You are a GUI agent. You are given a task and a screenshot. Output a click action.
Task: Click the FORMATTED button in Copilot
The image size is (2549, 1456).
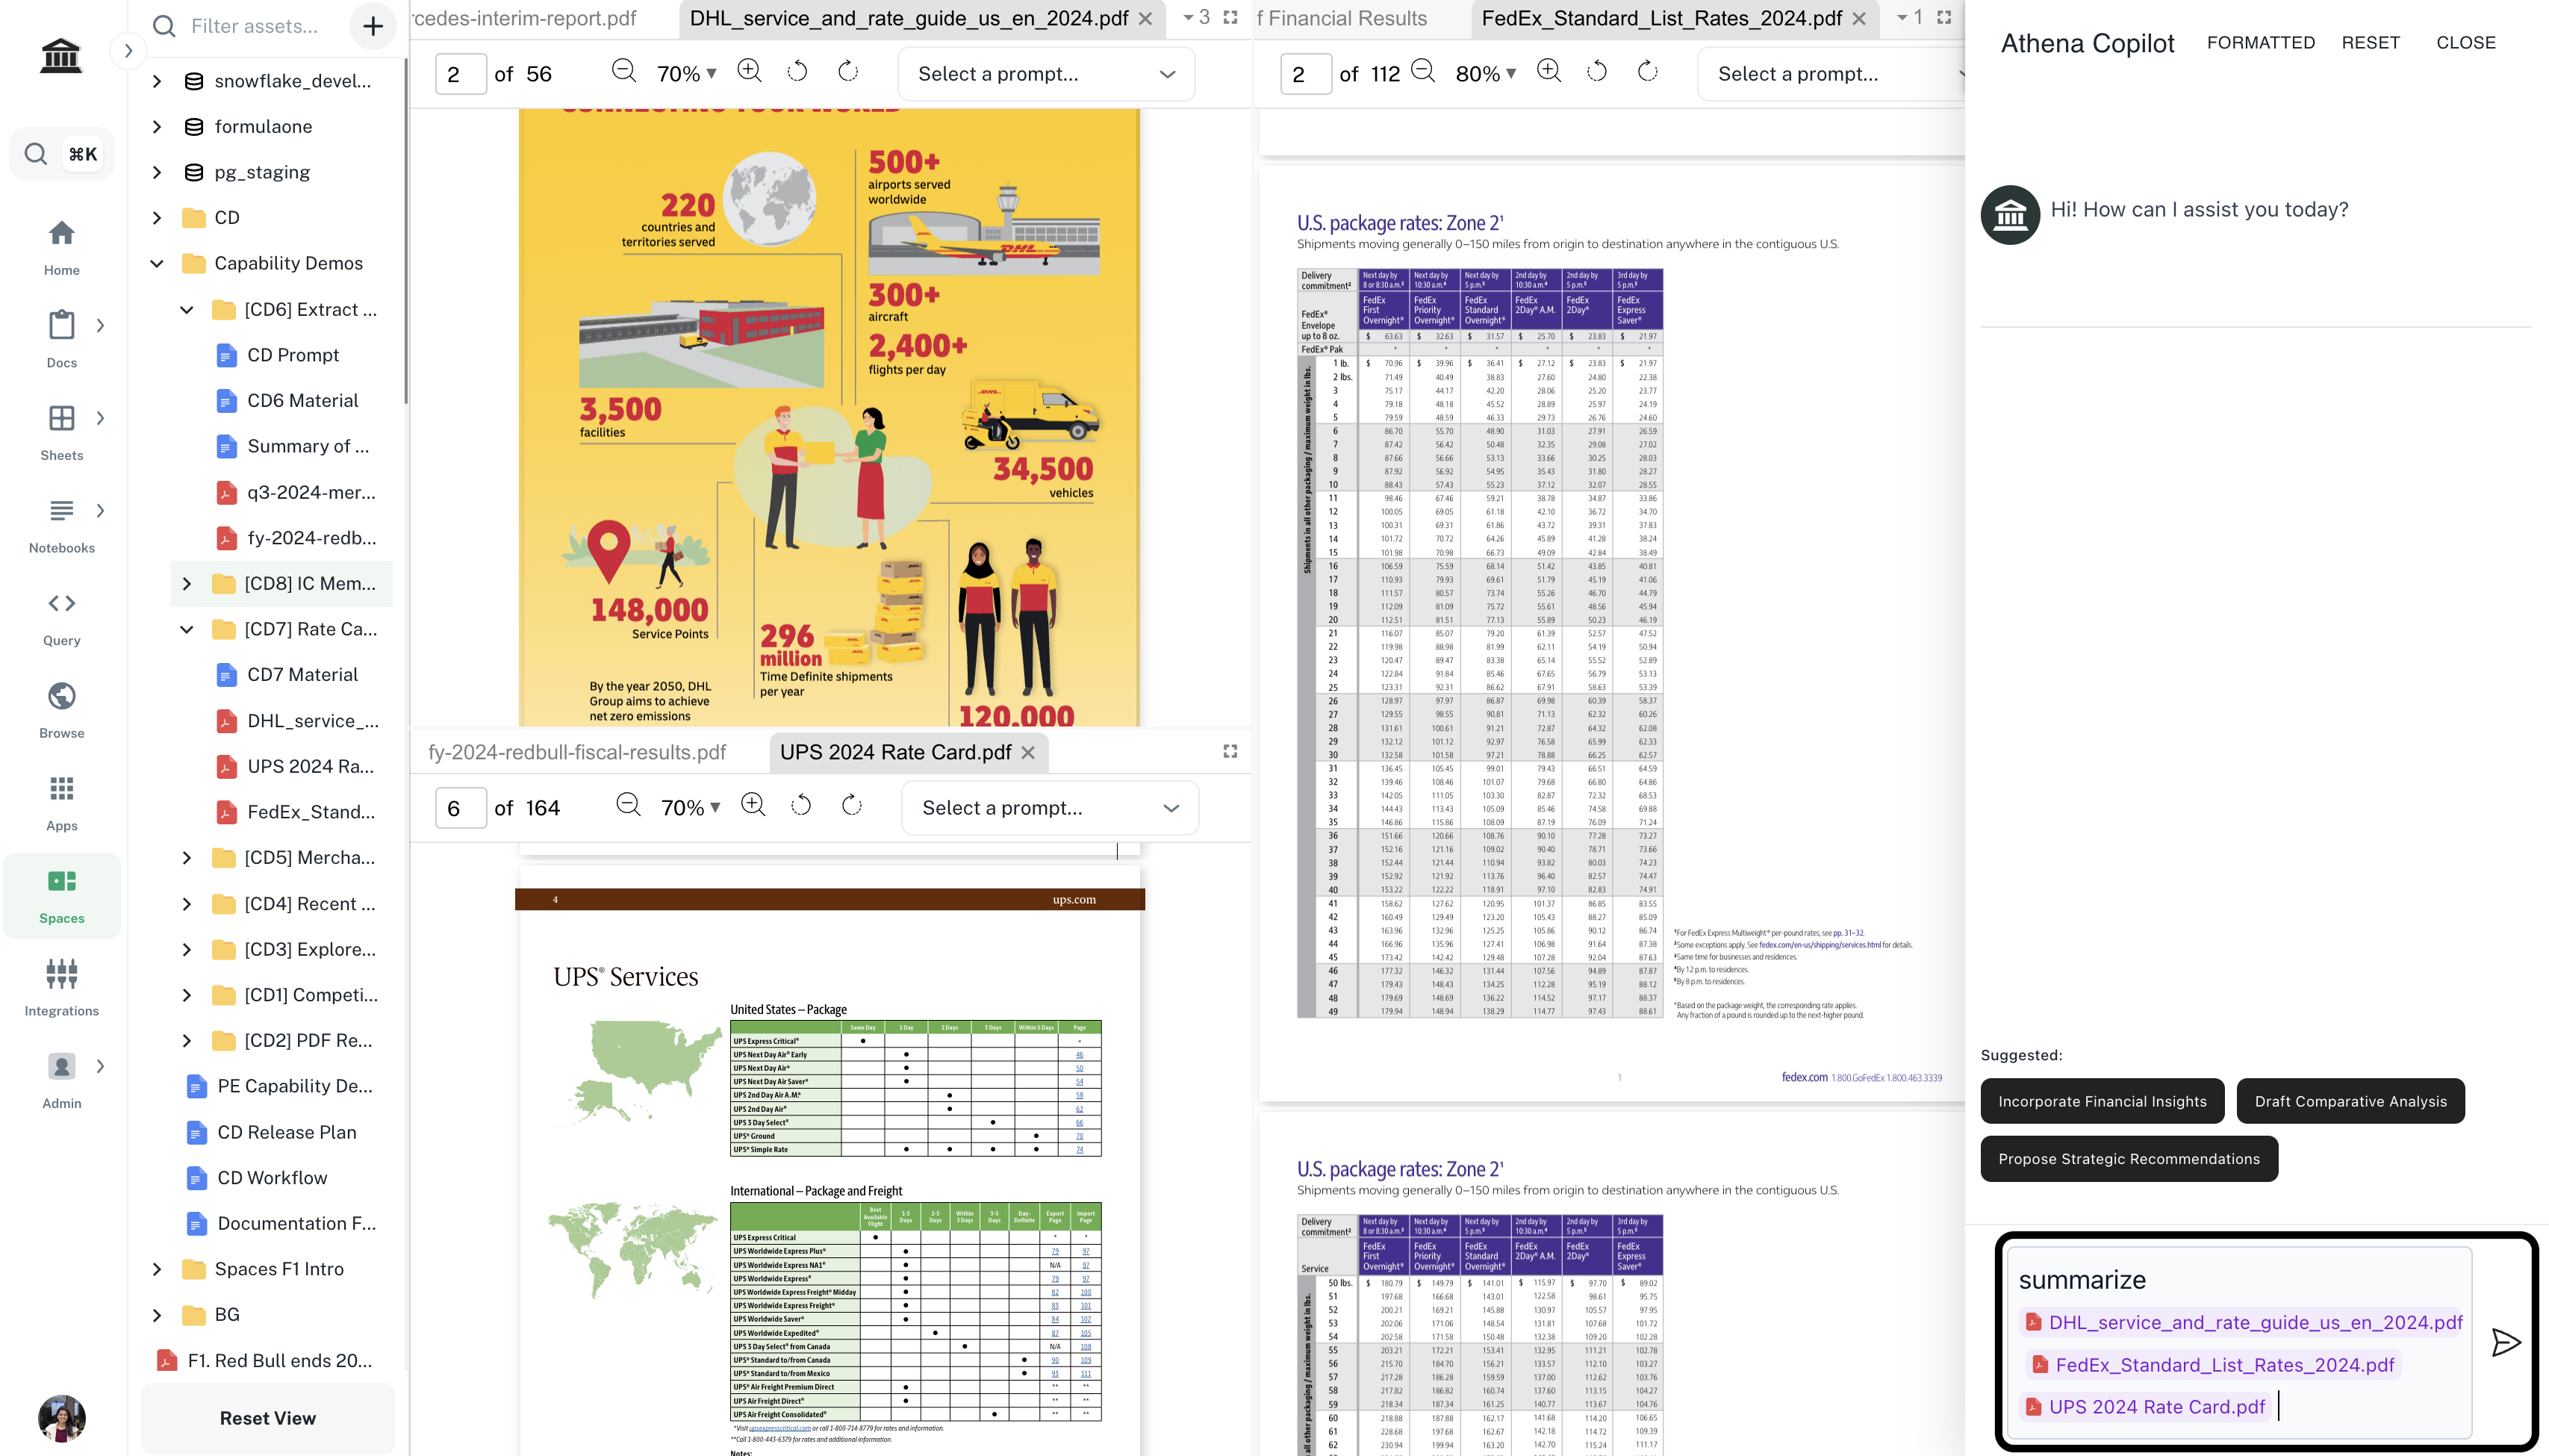pos(2260,42)
